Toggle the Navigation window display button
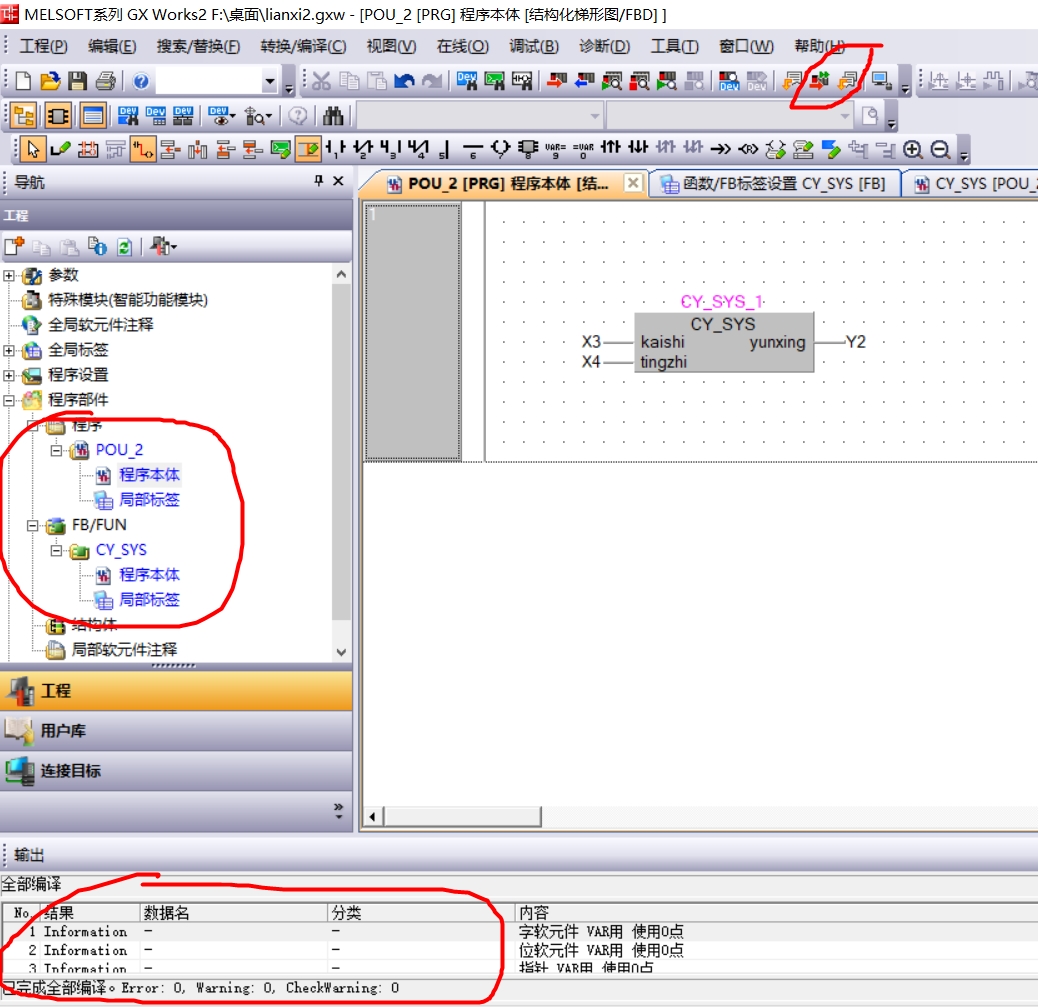 pos(24,116)
